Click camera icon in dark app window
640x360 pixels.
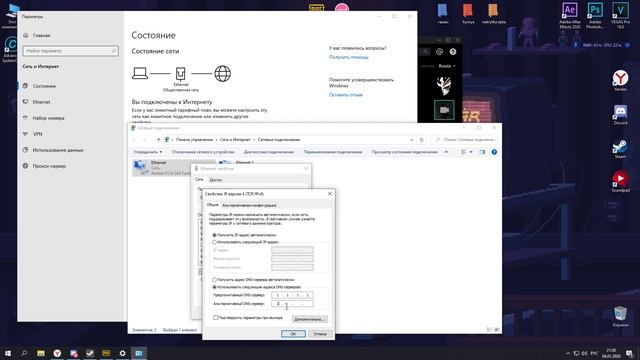[x=444, y=110]
